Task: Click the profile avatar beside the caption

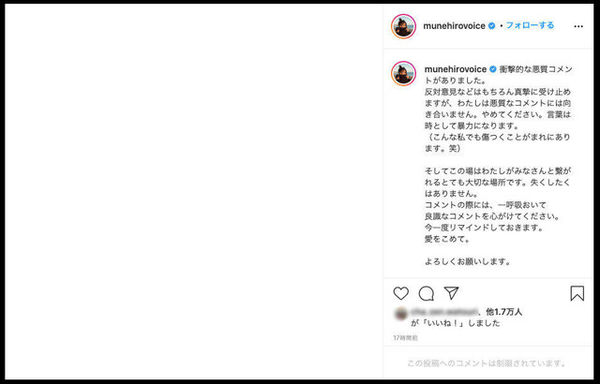Action: (x=403, y=73)
